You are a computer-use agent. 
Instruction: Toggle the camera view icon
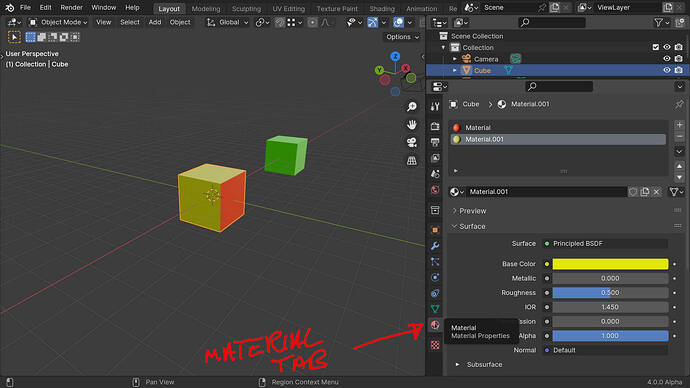pyautogui.click(x=411, y=143)
